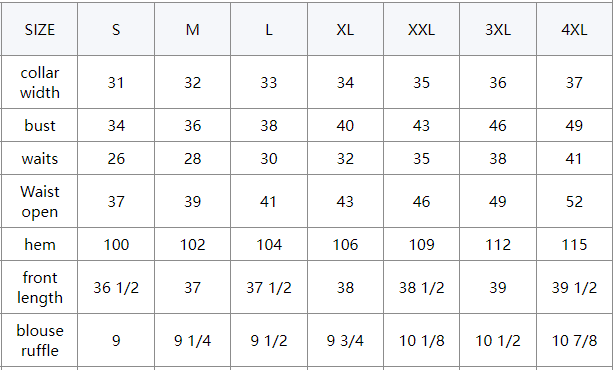
Task: Click the blouse ruffle value 10 1/8
Action: (421, 340)
